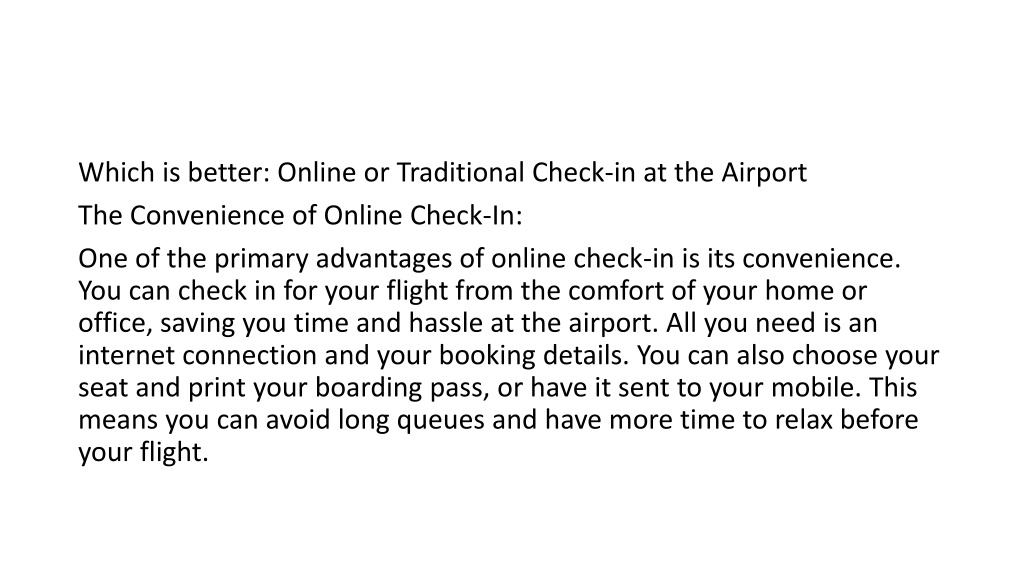The width and height of the screenshot is (1024, 576).
Task: Click the word "Airport" in the title
Action: [x=764, y=174]
